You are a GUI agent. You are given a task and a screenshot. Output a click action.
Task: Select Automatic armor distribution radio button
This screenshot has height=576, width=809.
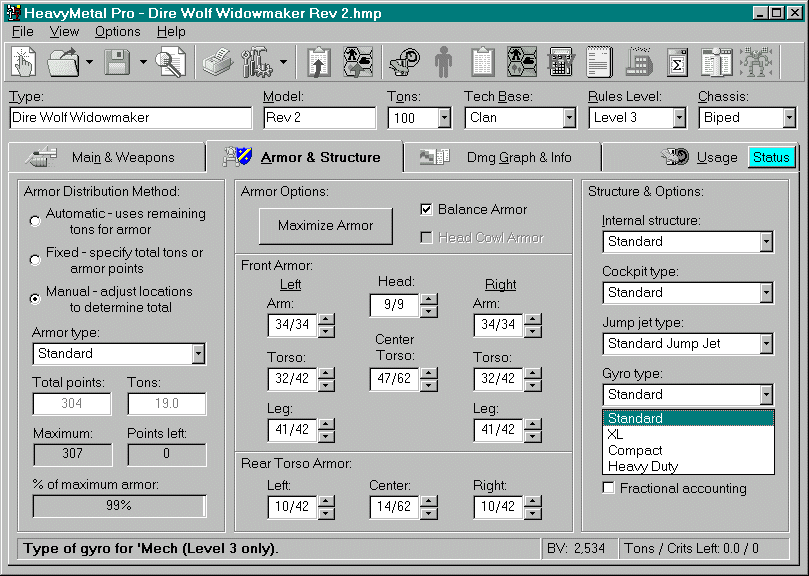pyautogui.click(x=35, y=221)
